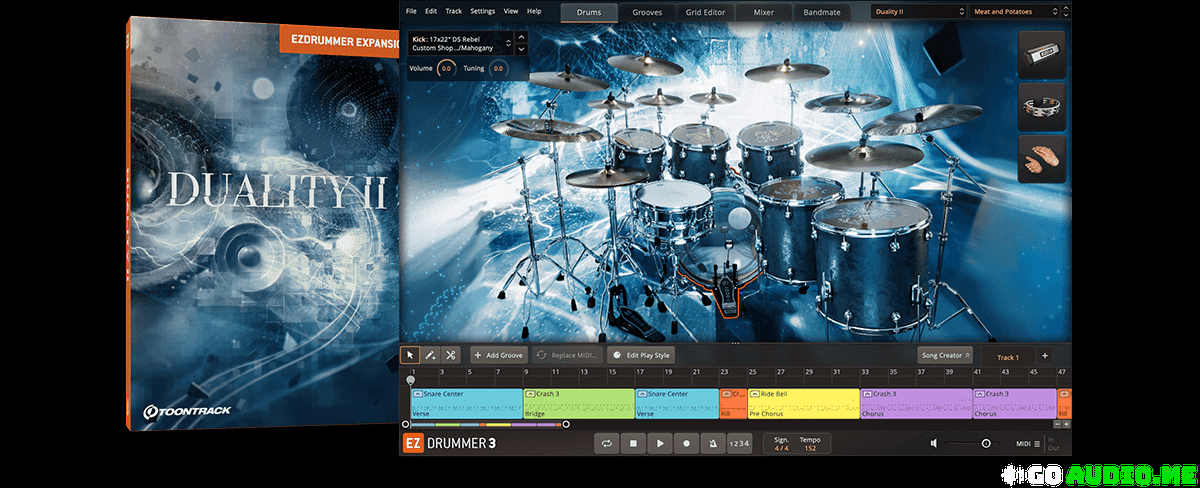This screenshot has width=1200, height=488.
Task: Open the View menu
Action: [x=511, y=11]
